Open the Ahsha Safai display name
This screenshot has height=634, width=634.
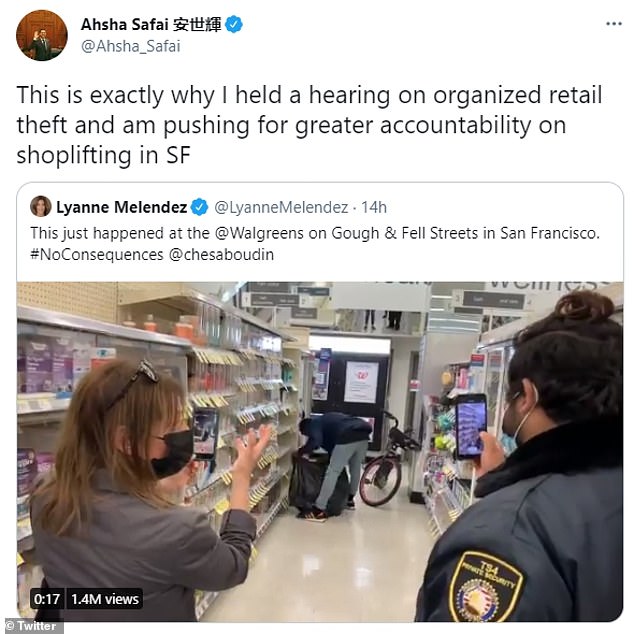click(151, 24)
